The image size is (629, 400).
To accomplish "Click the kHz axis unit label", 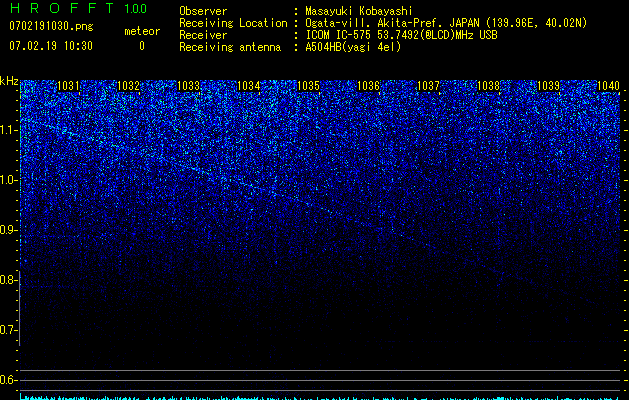I will (x=9, y=81).
